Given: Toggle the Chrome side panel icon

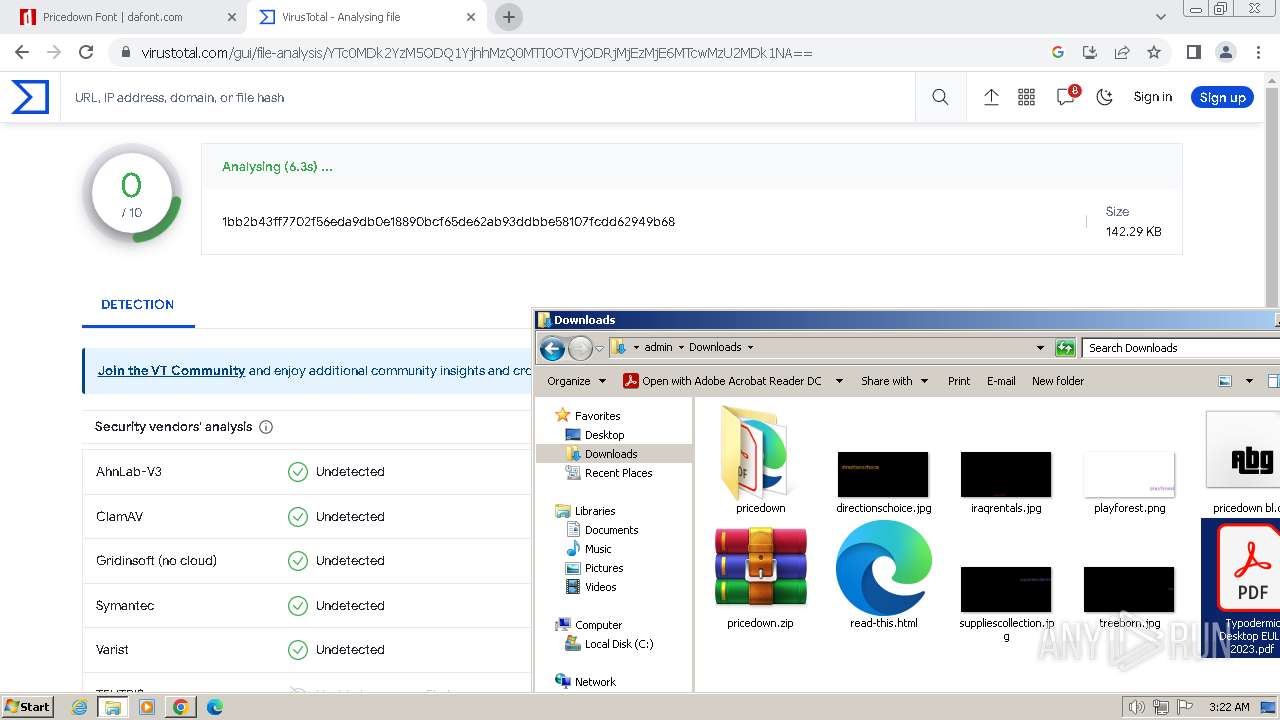Looking at the screenshot, I should click(x=1193, y=52).
